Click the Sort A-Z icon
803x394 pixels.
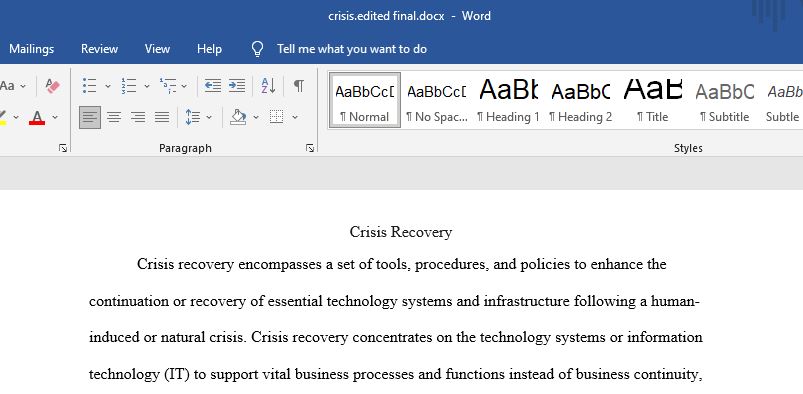(x=268, y=86)
